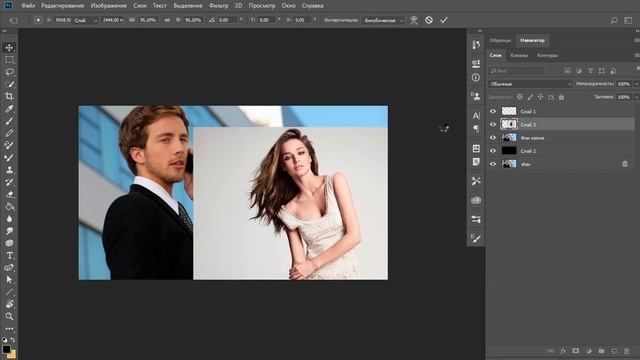Select the Path Selection arrow tool
Image resolution: width=640 pixels, height=360 pixels.
(x=9, y=280)
